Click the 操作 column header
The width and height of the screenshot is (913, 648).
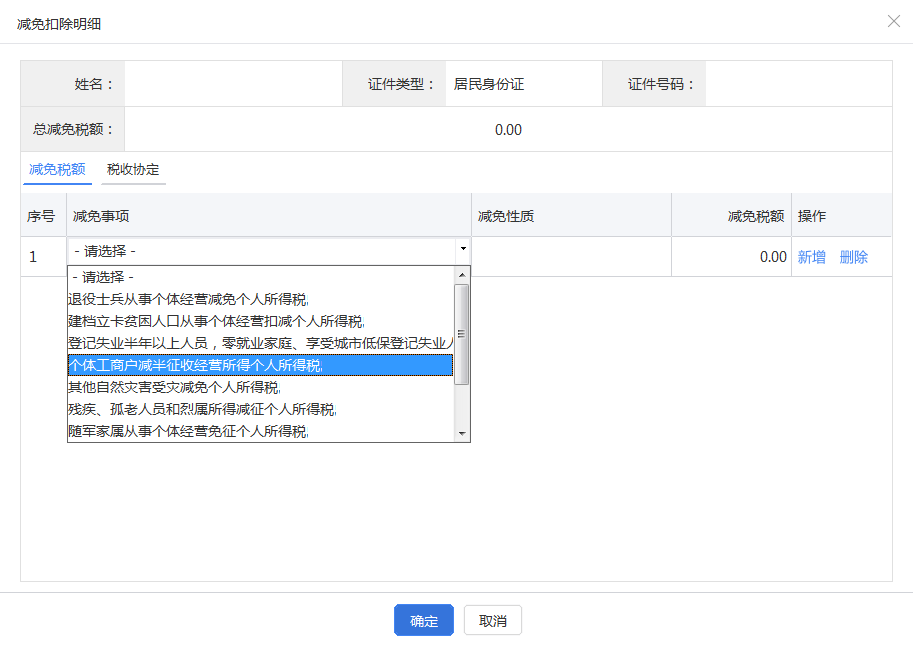click(x=842, y=216)
